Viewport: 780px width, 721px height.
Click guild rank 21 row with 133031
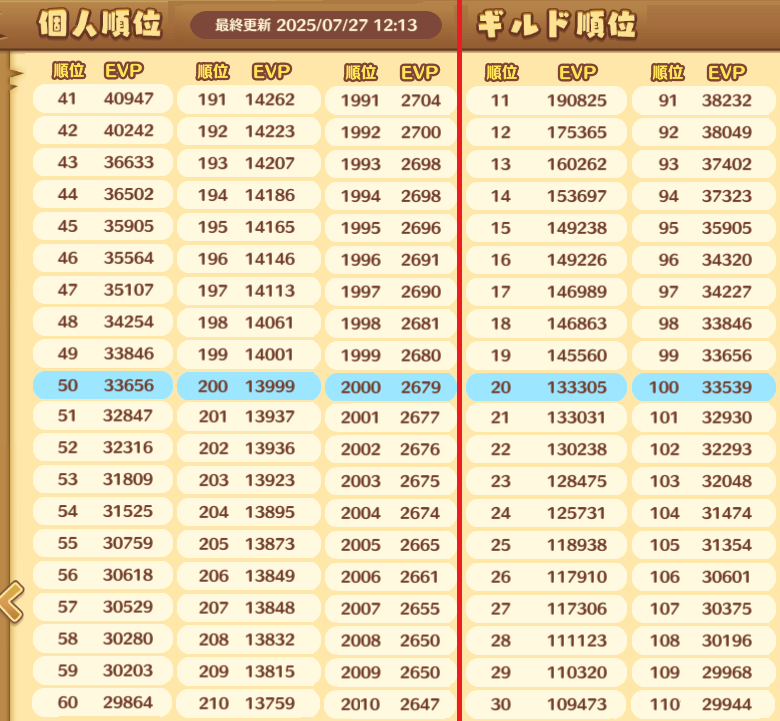pyautogui.click(x=546, y=417)
